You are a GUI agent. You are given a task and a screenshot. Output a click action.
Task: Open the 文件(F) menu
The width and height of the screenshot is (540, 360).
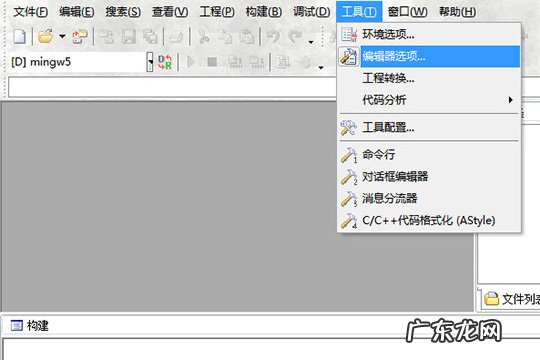click(31, 12)
